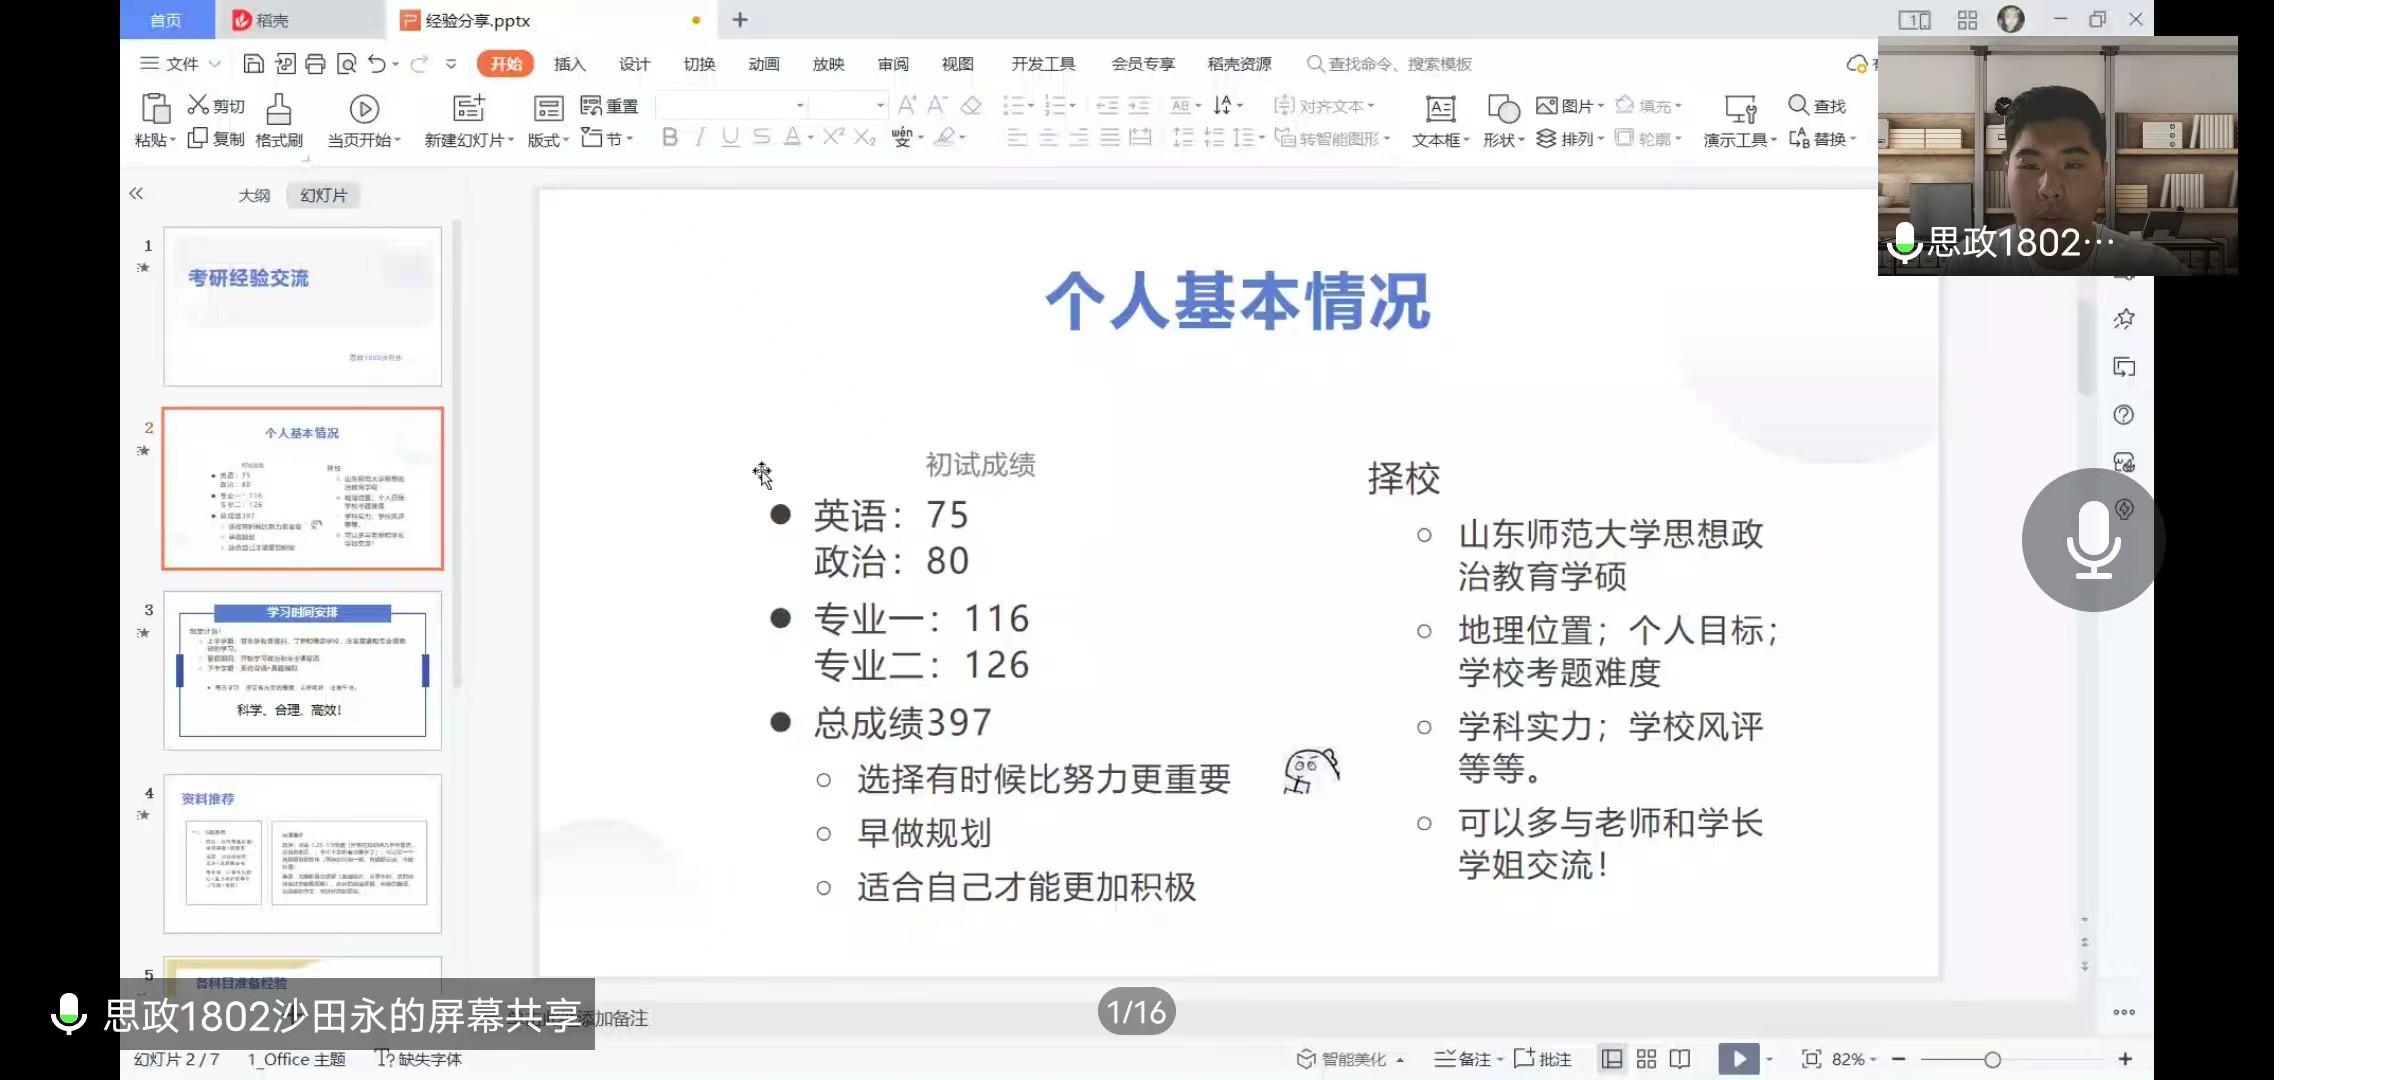2400x1080 pixels.
Task: Click the Undo arrow icon
Action: pos(376,64)
